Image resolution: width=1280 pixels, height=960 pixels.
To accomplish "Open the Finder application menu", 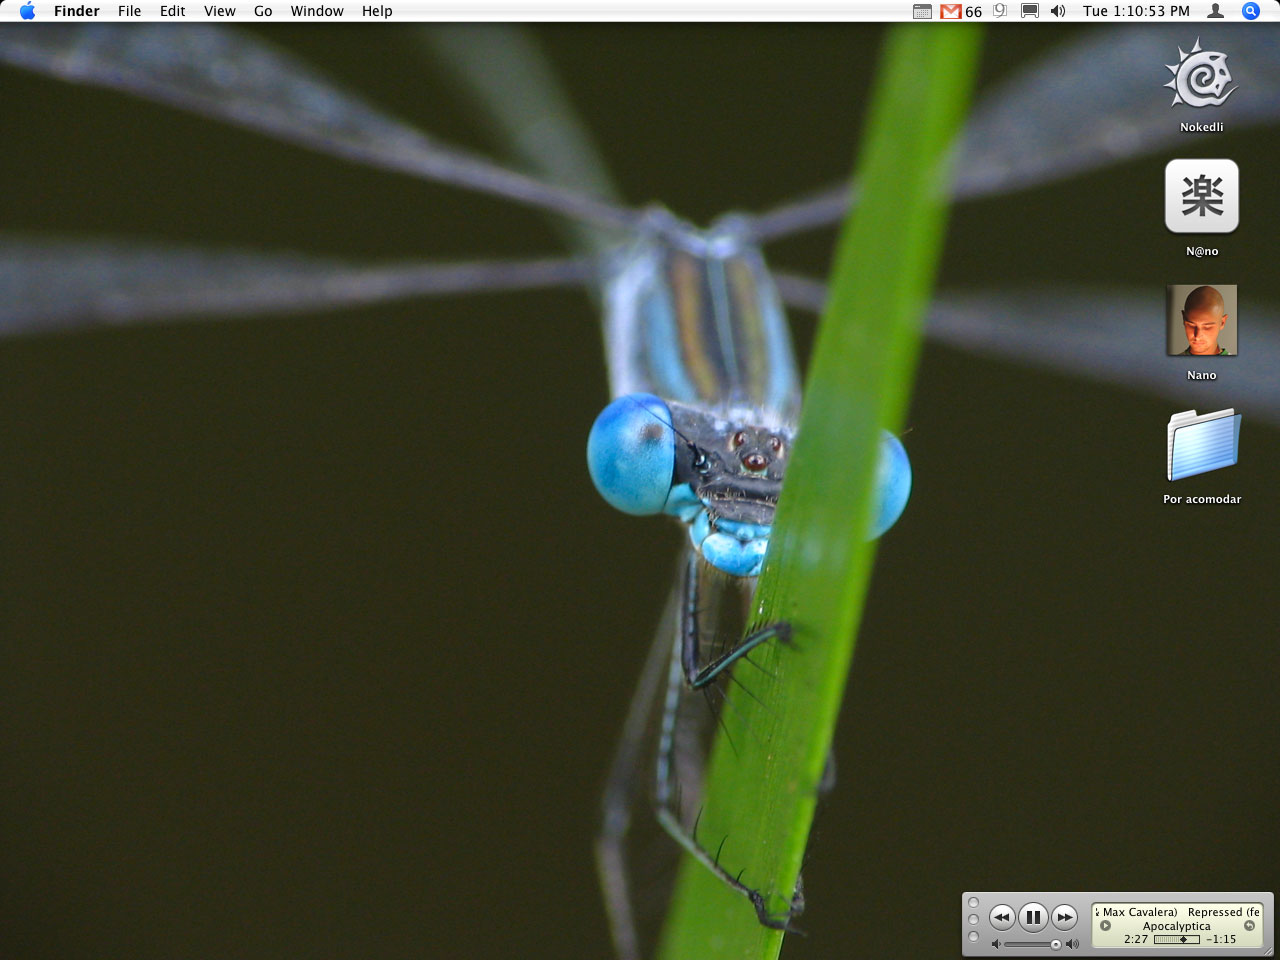I will coord(76,11).
